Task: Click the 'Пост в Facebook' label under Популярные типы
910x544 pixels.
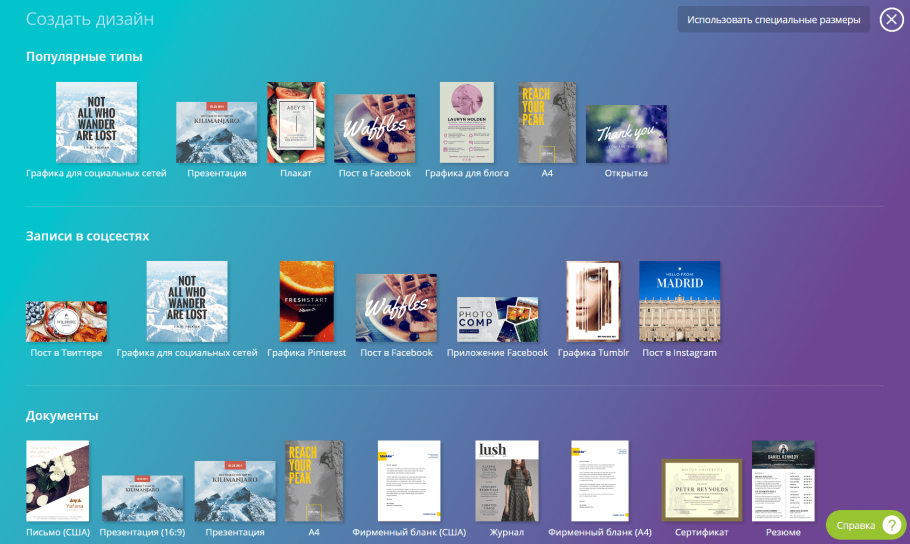Action: pos(374,173)
